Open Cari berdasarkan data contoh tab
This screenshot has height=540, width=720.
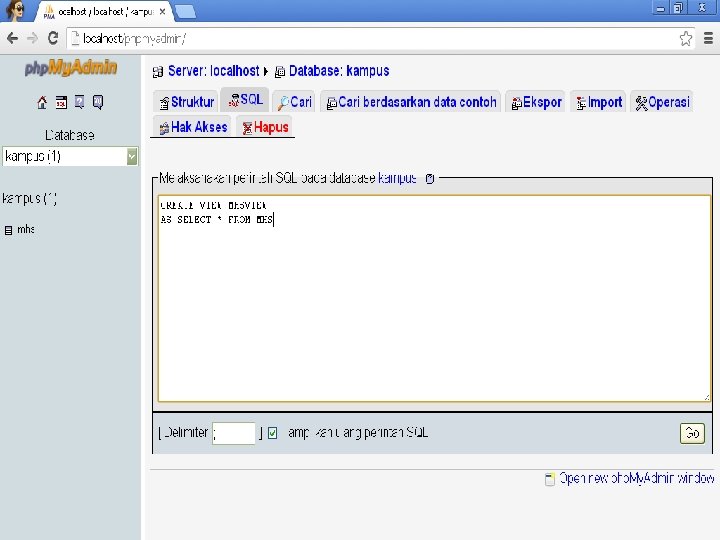(x=411, y=102)
